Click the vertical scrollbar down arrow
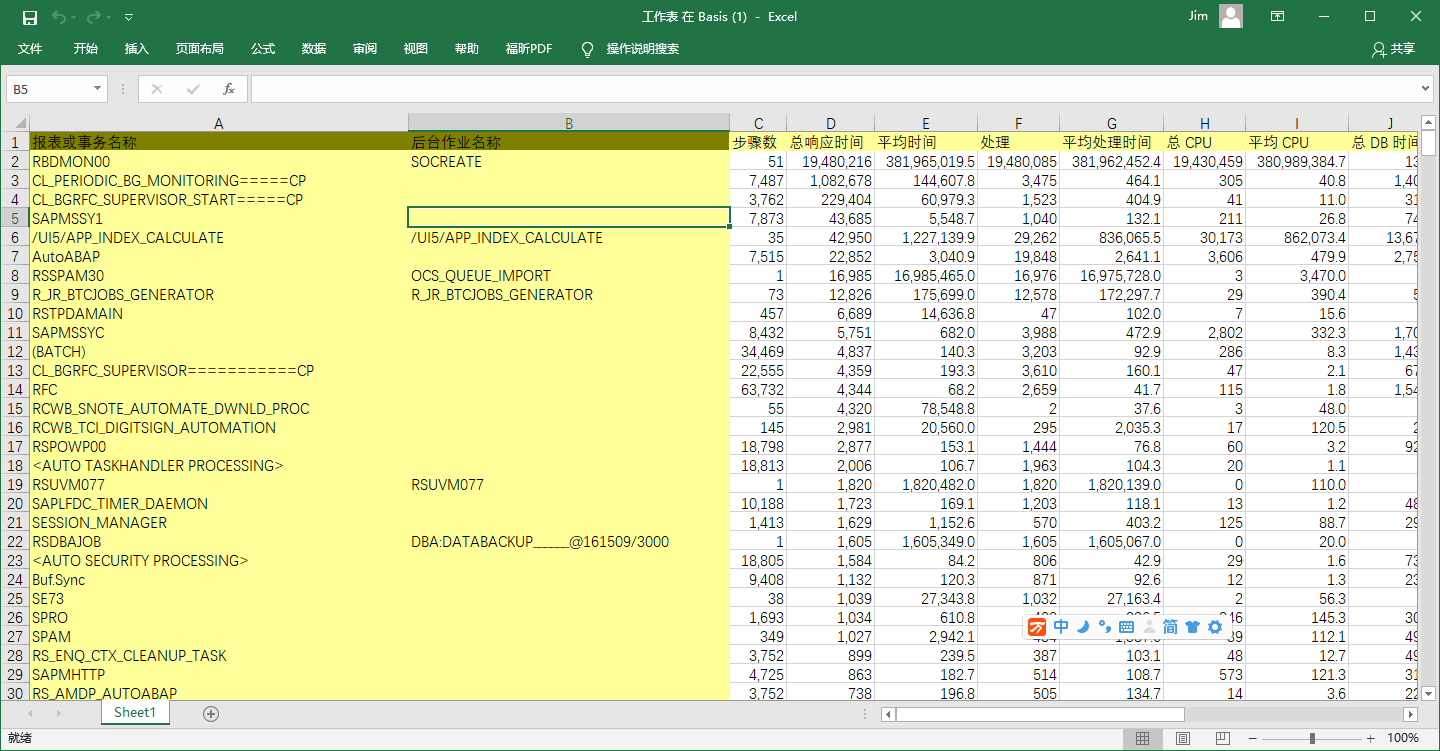The width and height of the screenshot is (1440, 751). [x=1429, y=692]
